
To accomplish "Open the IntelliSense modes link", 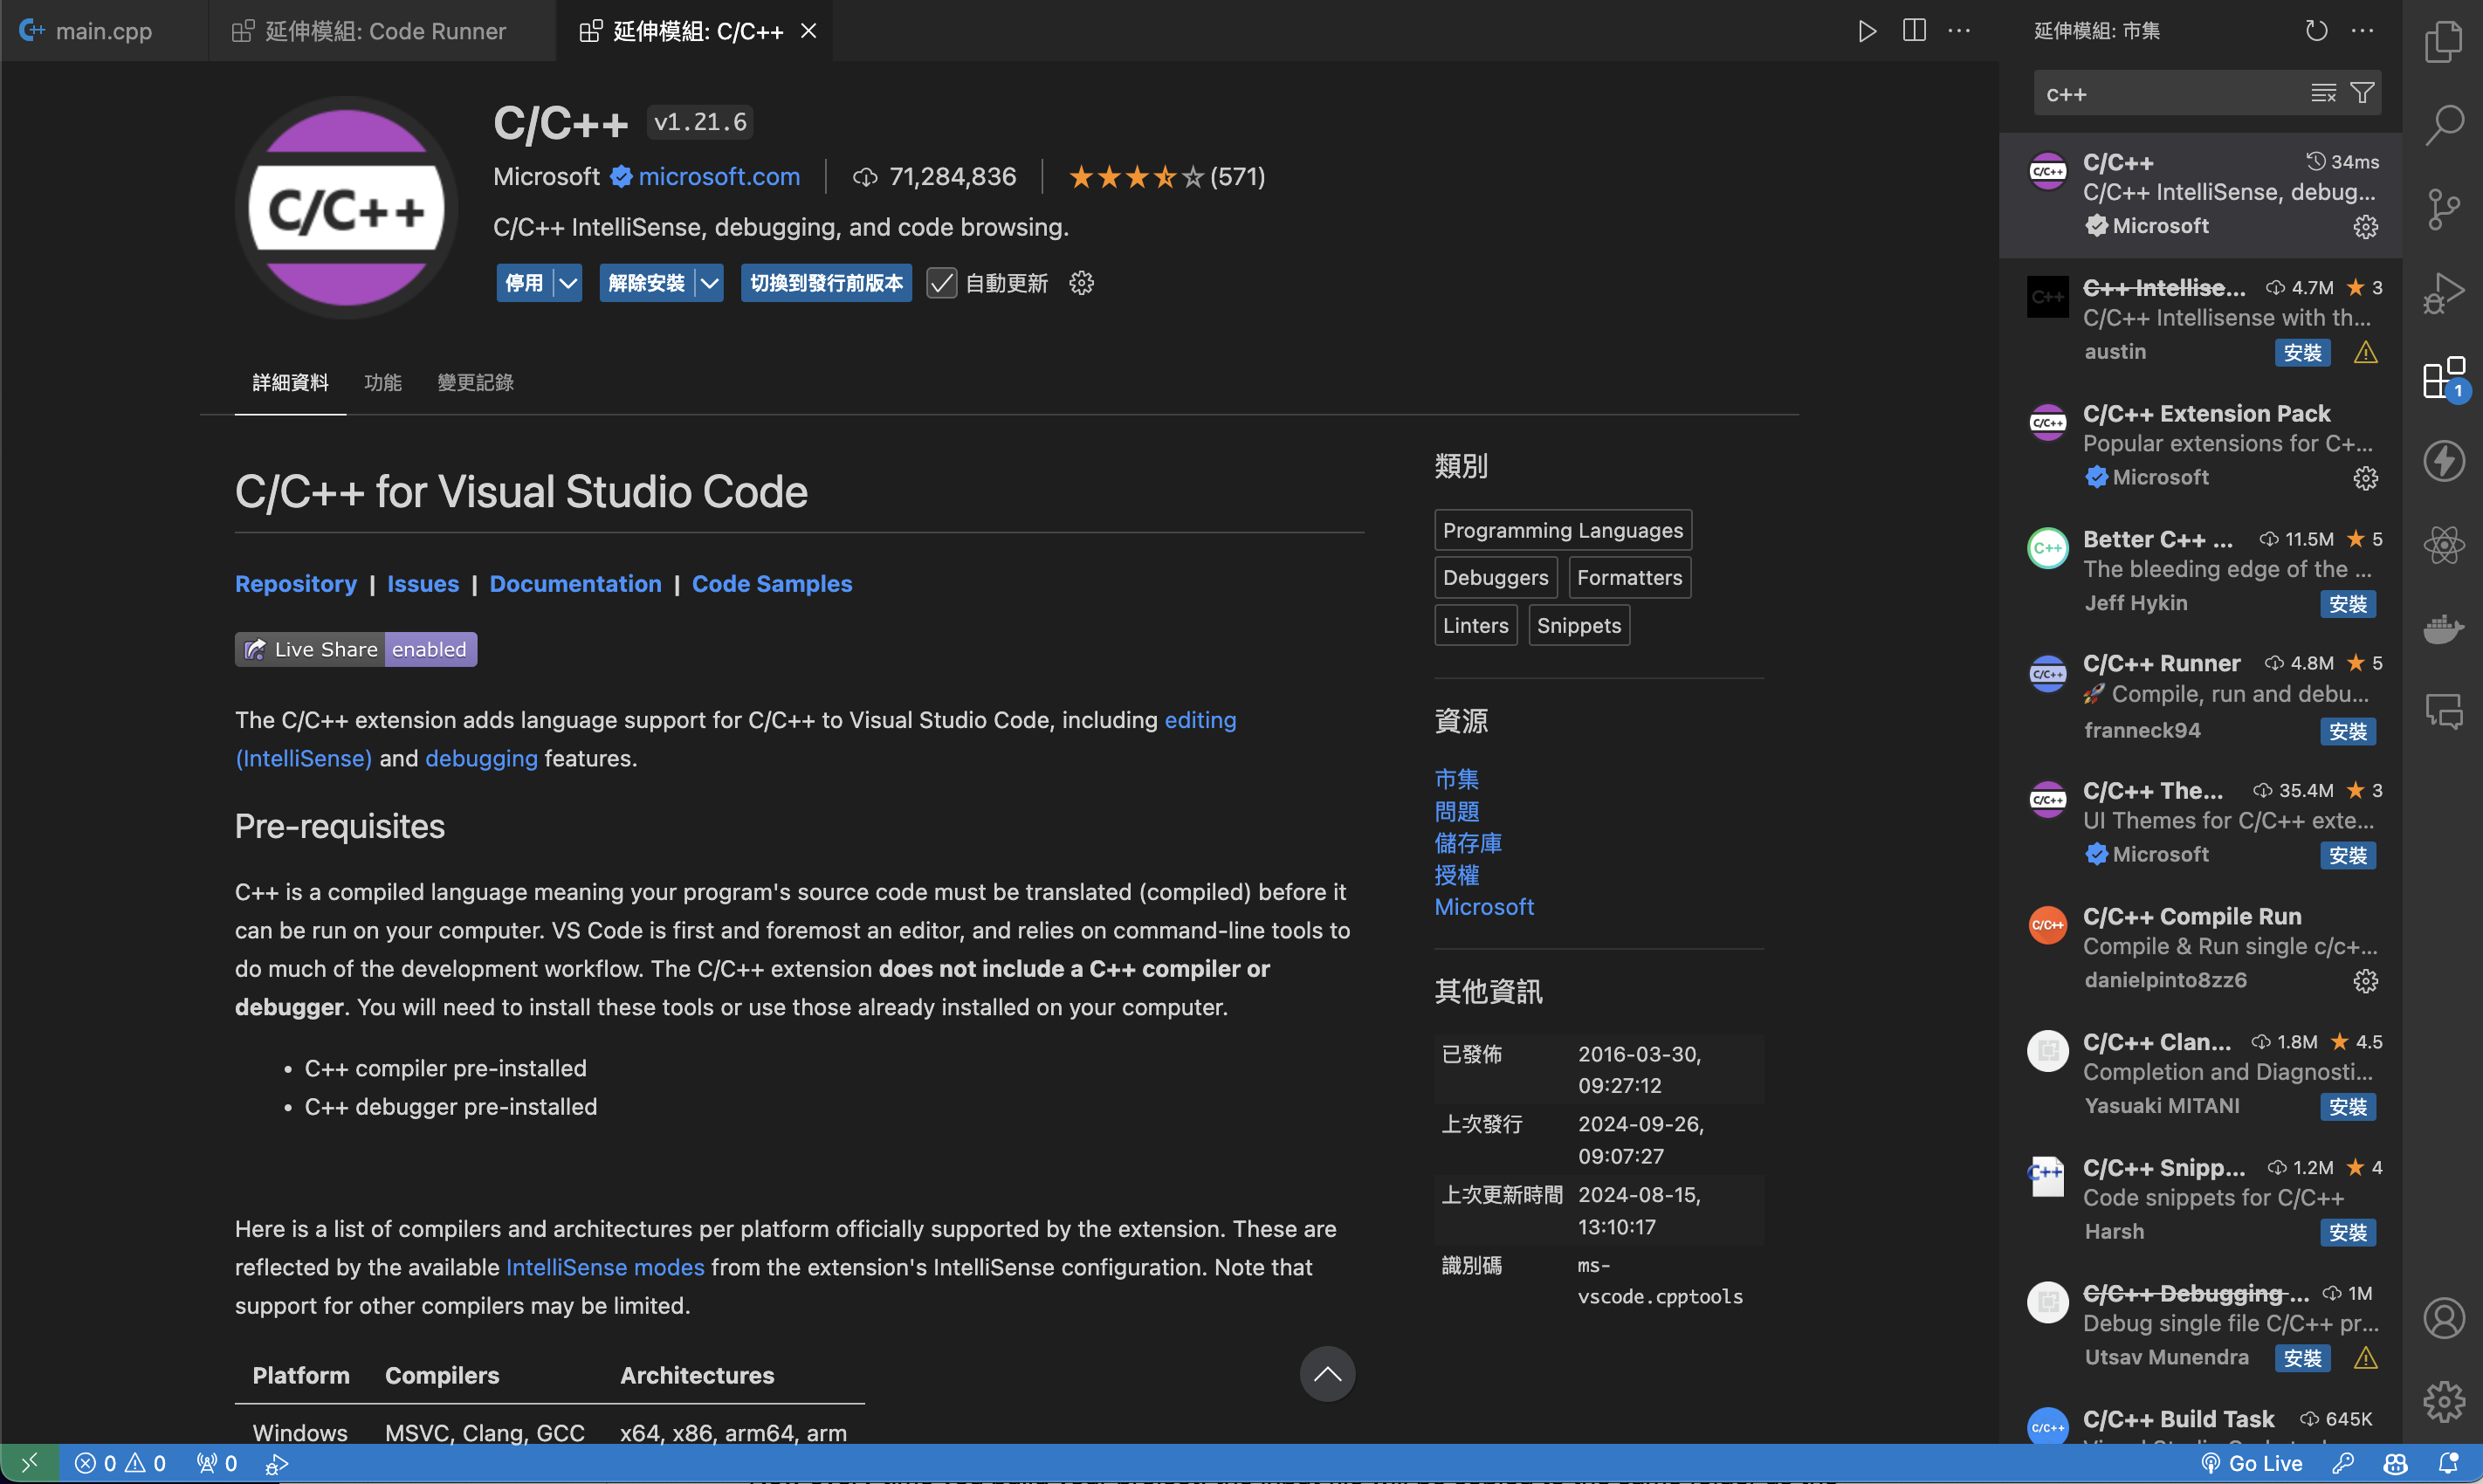I will [605, 1267].
